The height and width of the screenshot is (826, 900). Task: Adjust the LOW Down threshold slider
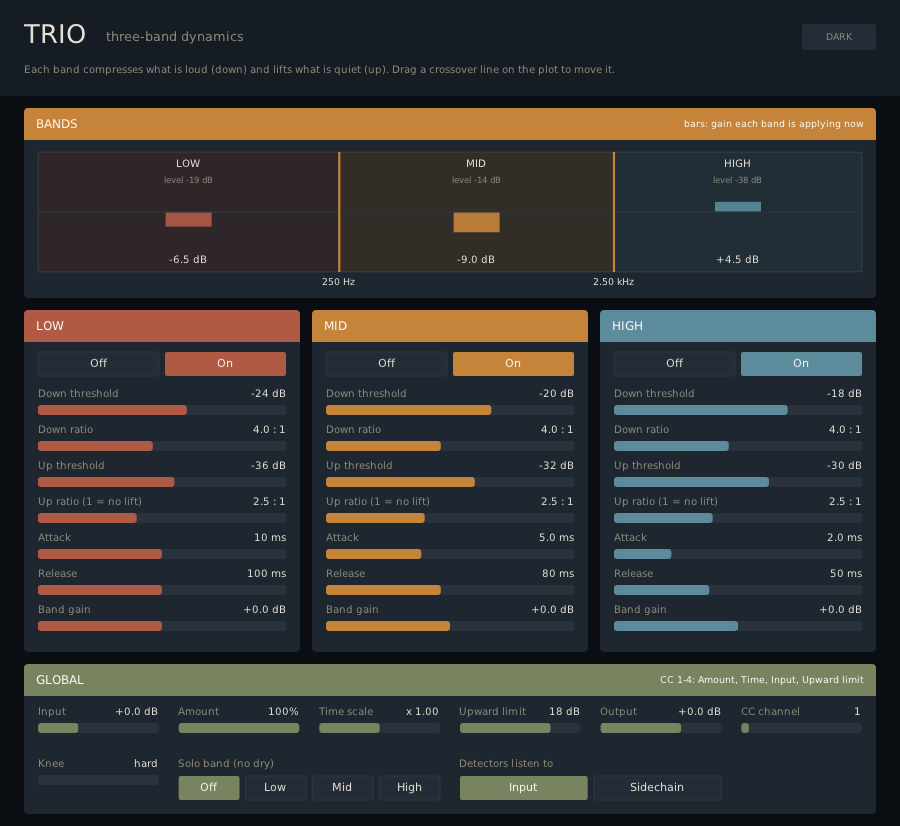(x=162, y=410)
